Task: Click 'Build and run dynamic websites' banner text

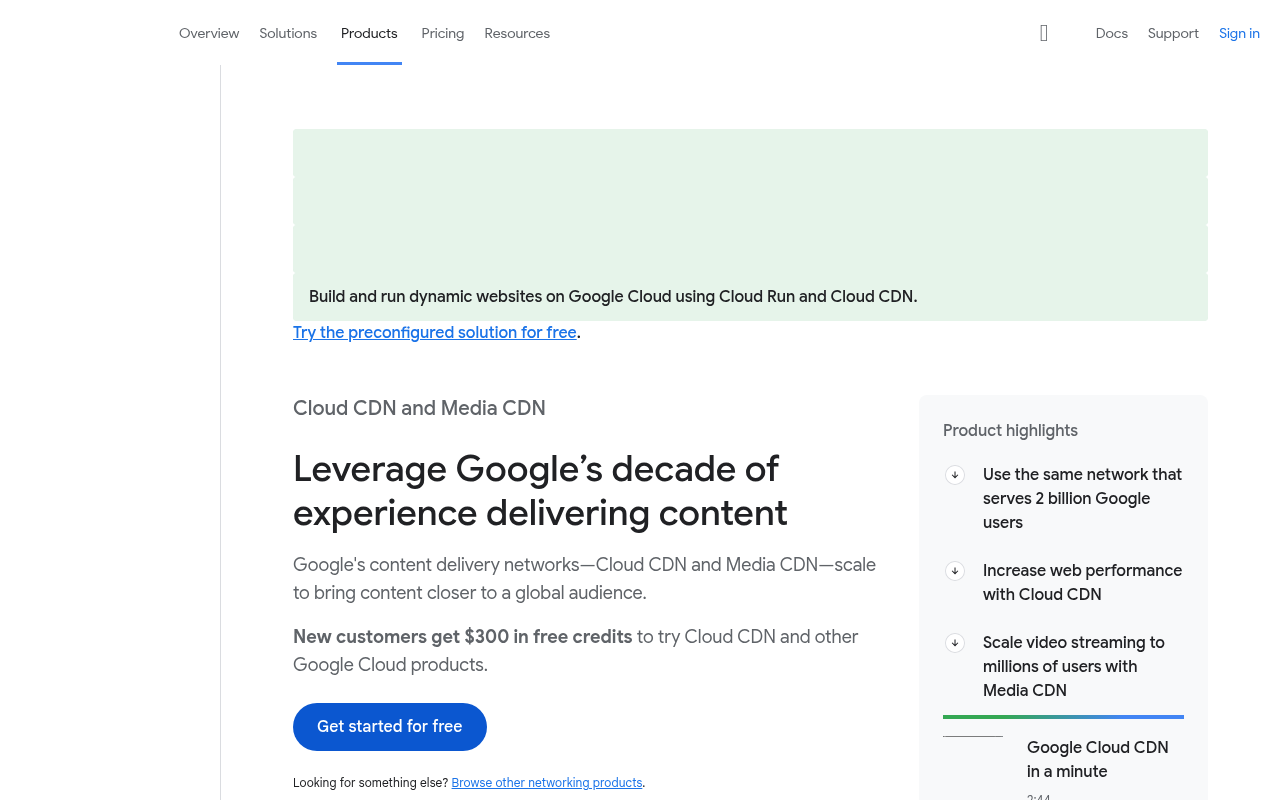Action: [613, 296]
